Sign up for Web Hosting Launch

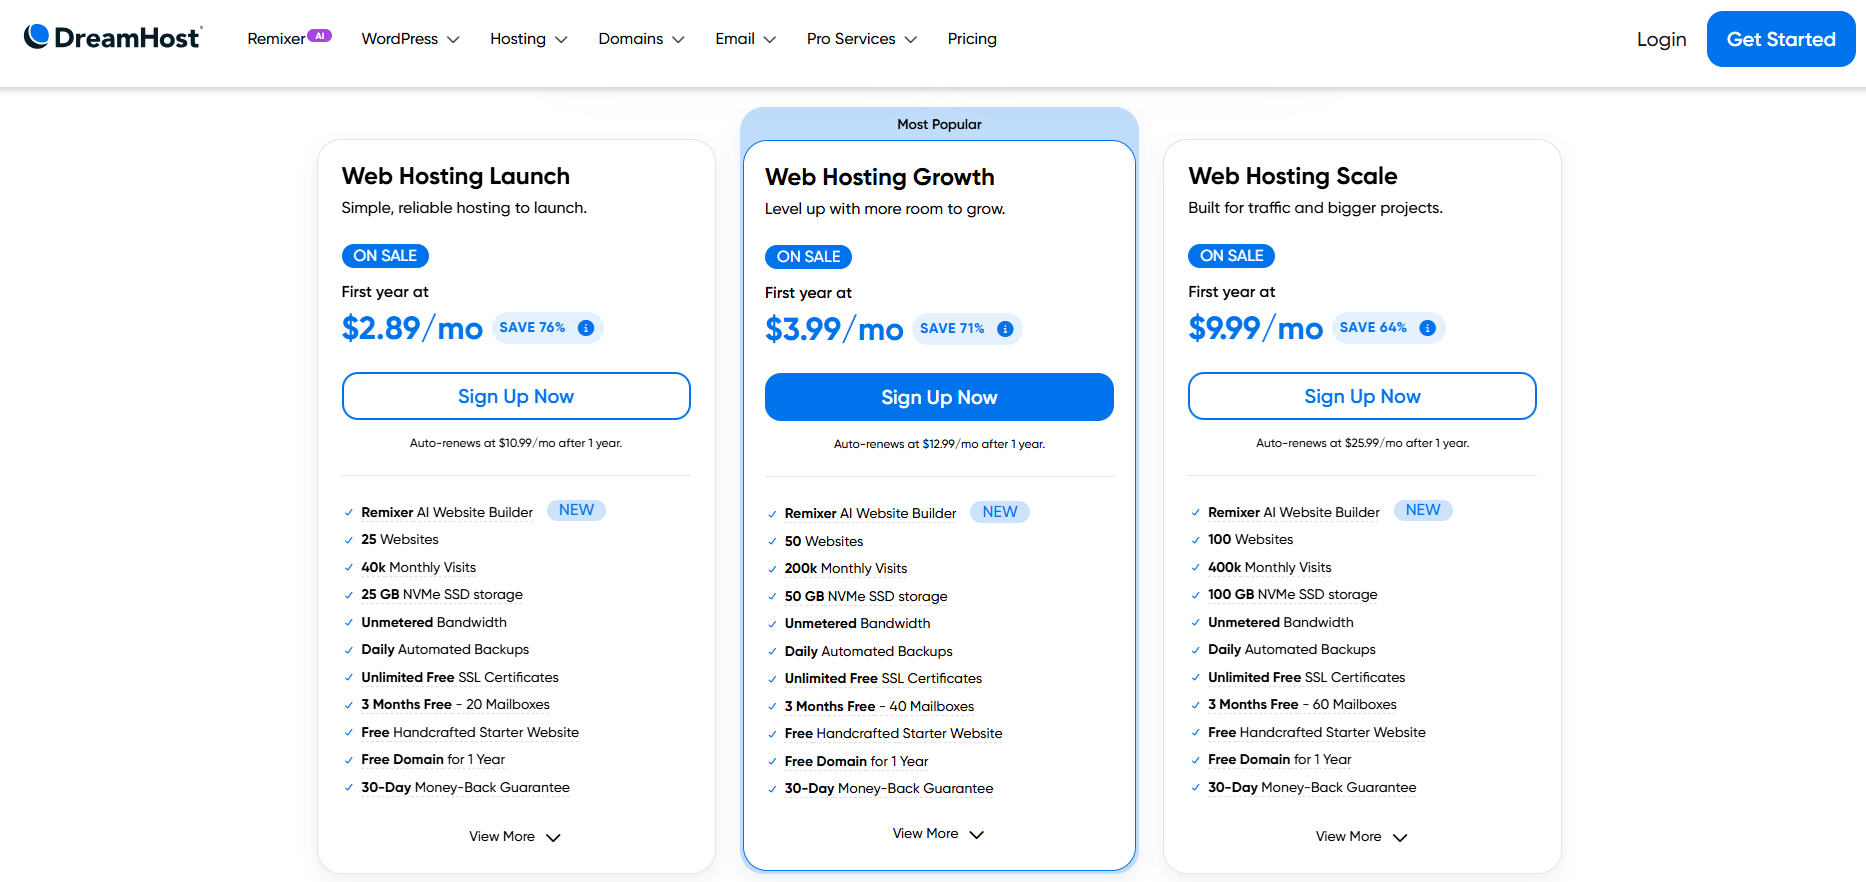(516, 396)
